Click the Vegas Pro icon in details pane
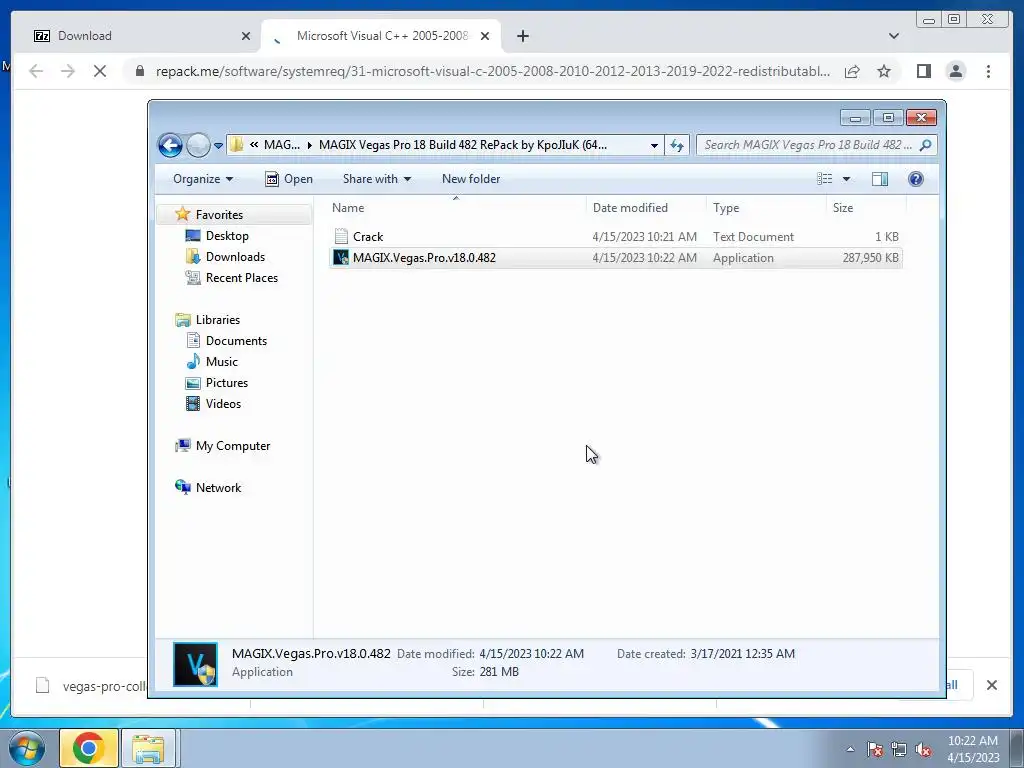1024x768 pixels. coord(195,665)
